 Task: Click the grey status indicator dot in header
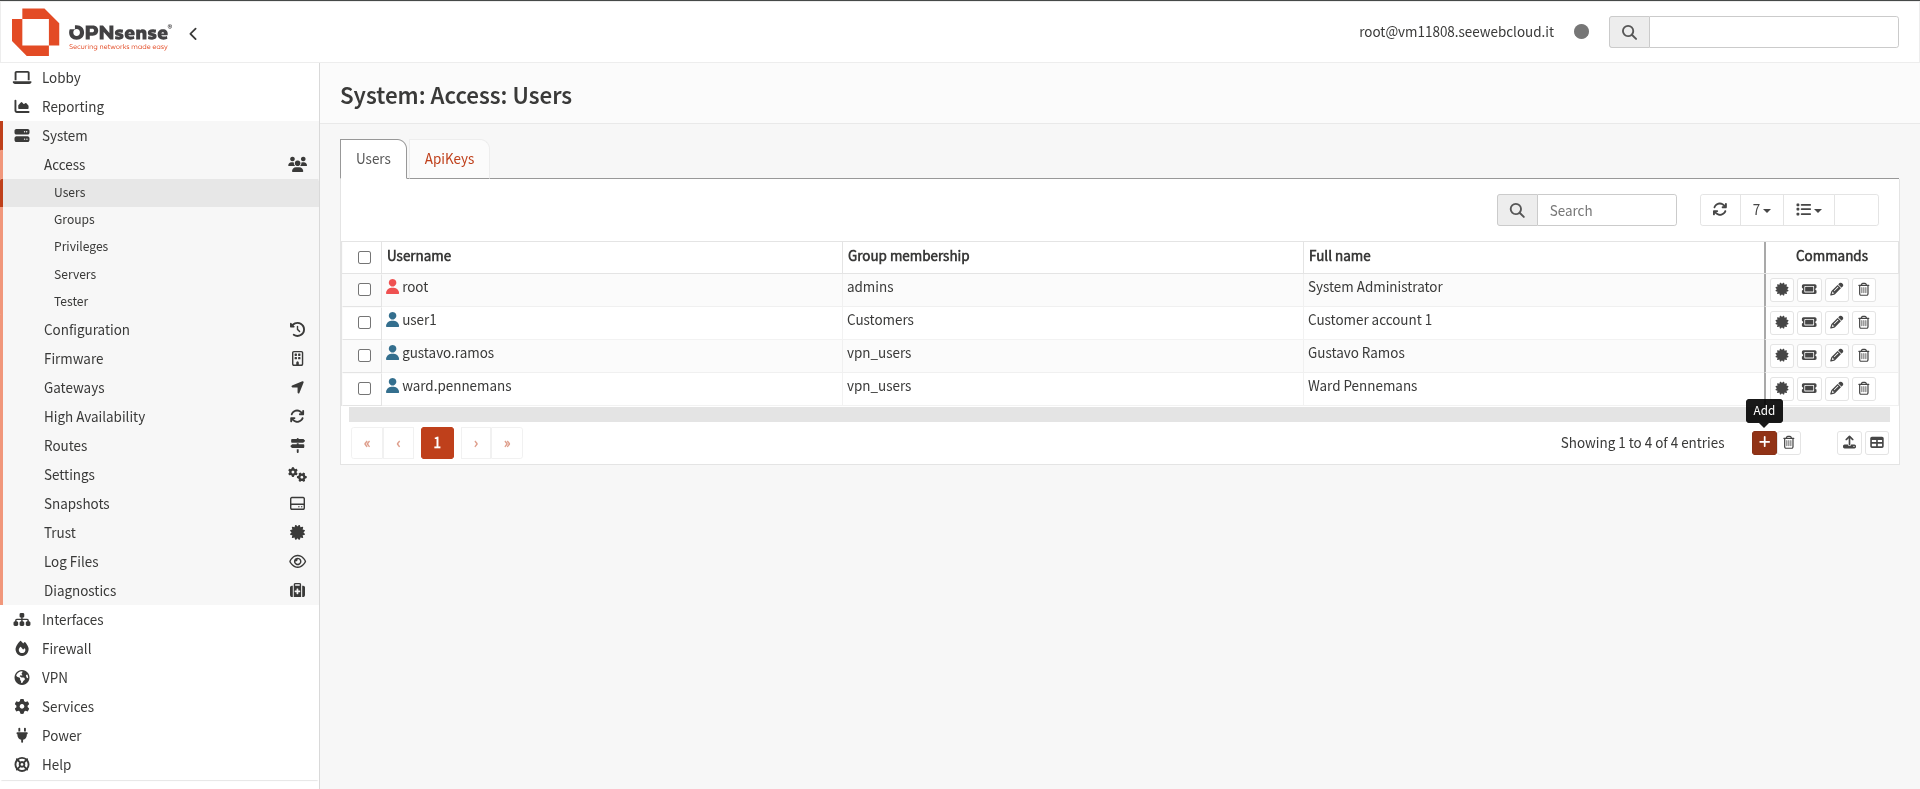tap(1581, 32)
